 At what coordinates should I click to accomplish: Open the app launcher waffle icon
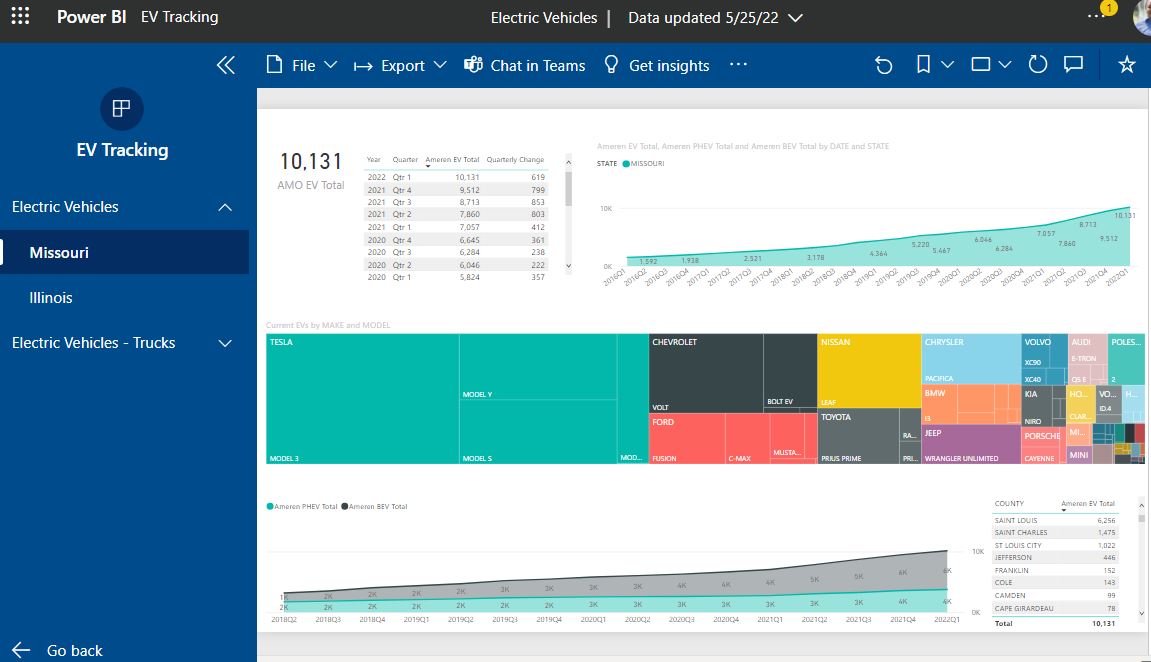pyautogui.click(x=20, y=17)
